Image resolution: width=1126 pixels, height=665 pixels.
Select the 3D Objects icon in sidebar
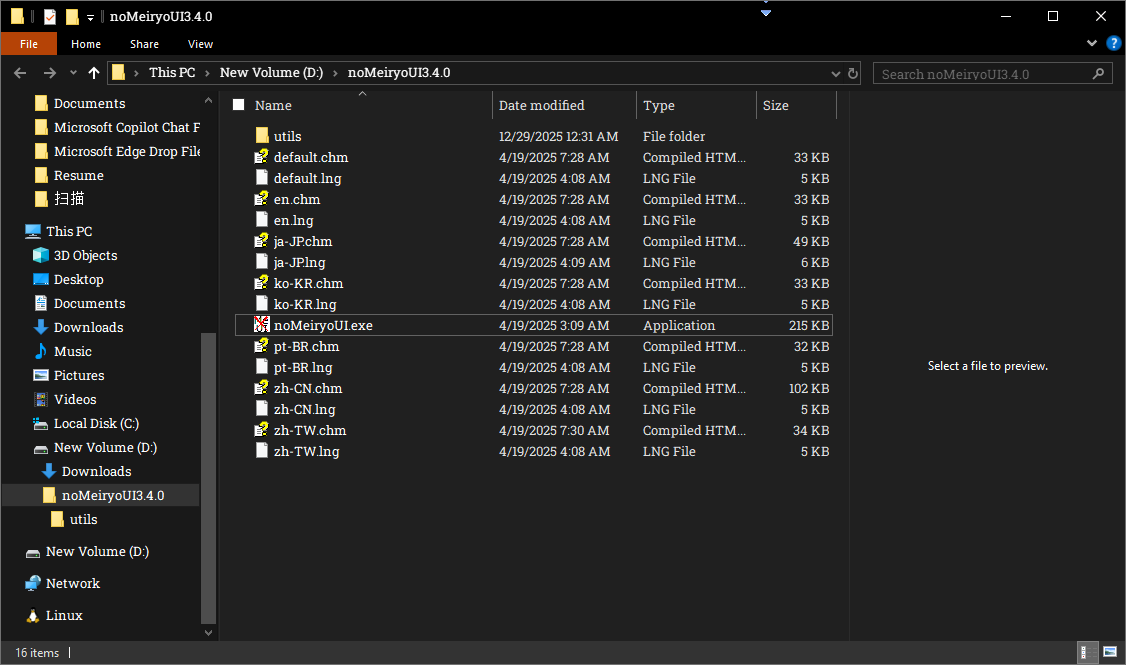[41, 255]
